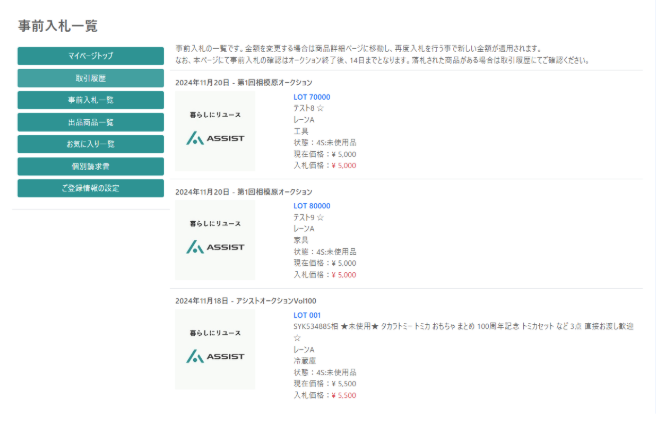Open 個別請求書 sidebar button
The image size is (658, 423).
pyautogui.click(x=91, y=166)
